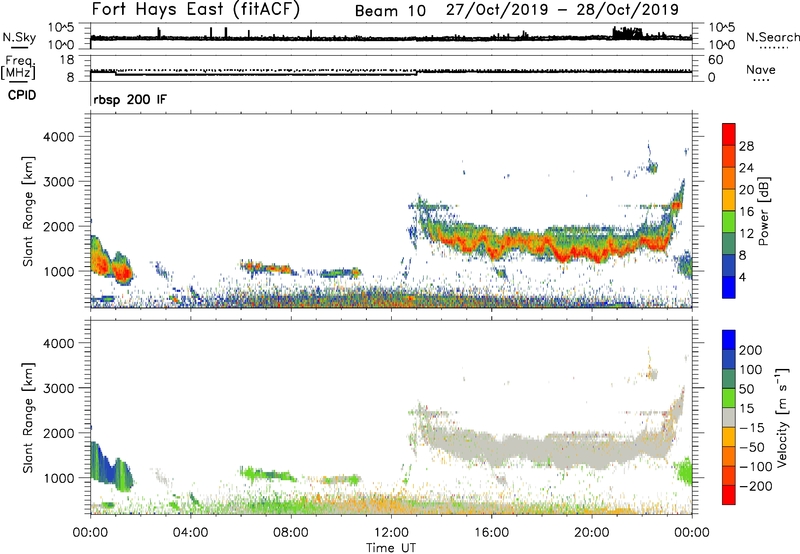This screenshot has height=554, width=800.
Task: Click the '3000' tick on velocity plot axis
Action: click(x=58, y=388)
